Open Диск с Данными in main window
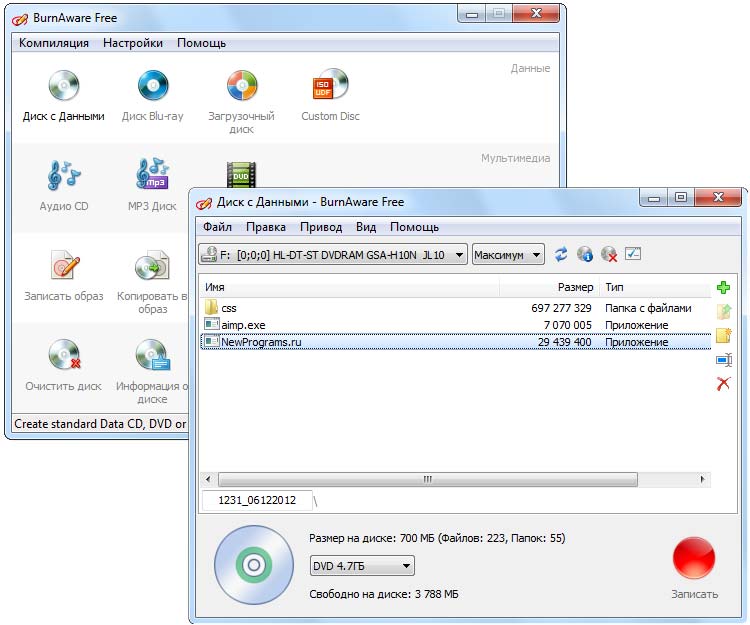 pos(64,96)
